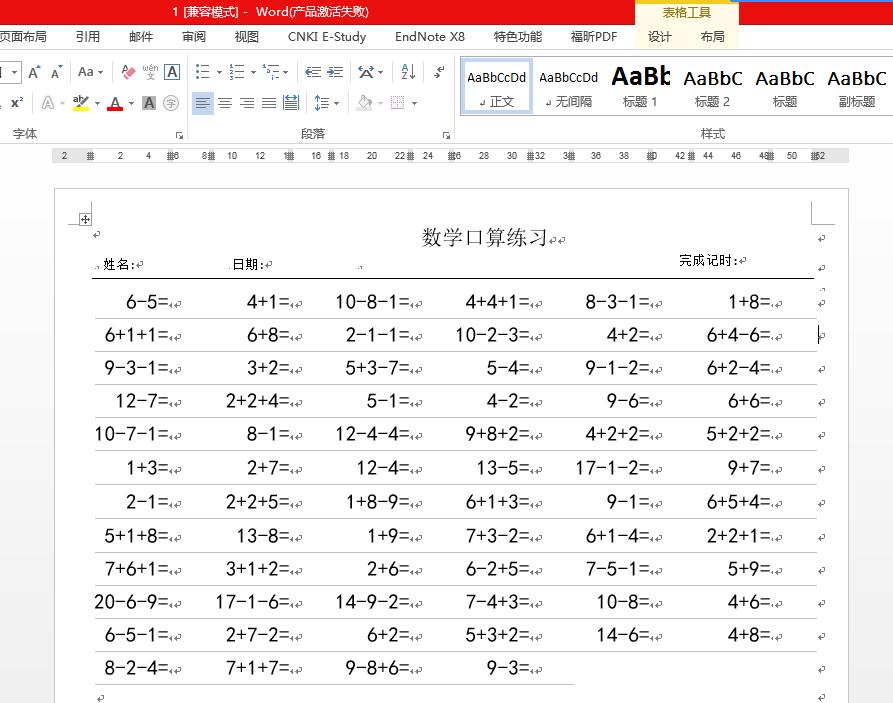Click the show/hide paragraph marks icon
This screenshot has height=703, width=893.
click(436, 69)
